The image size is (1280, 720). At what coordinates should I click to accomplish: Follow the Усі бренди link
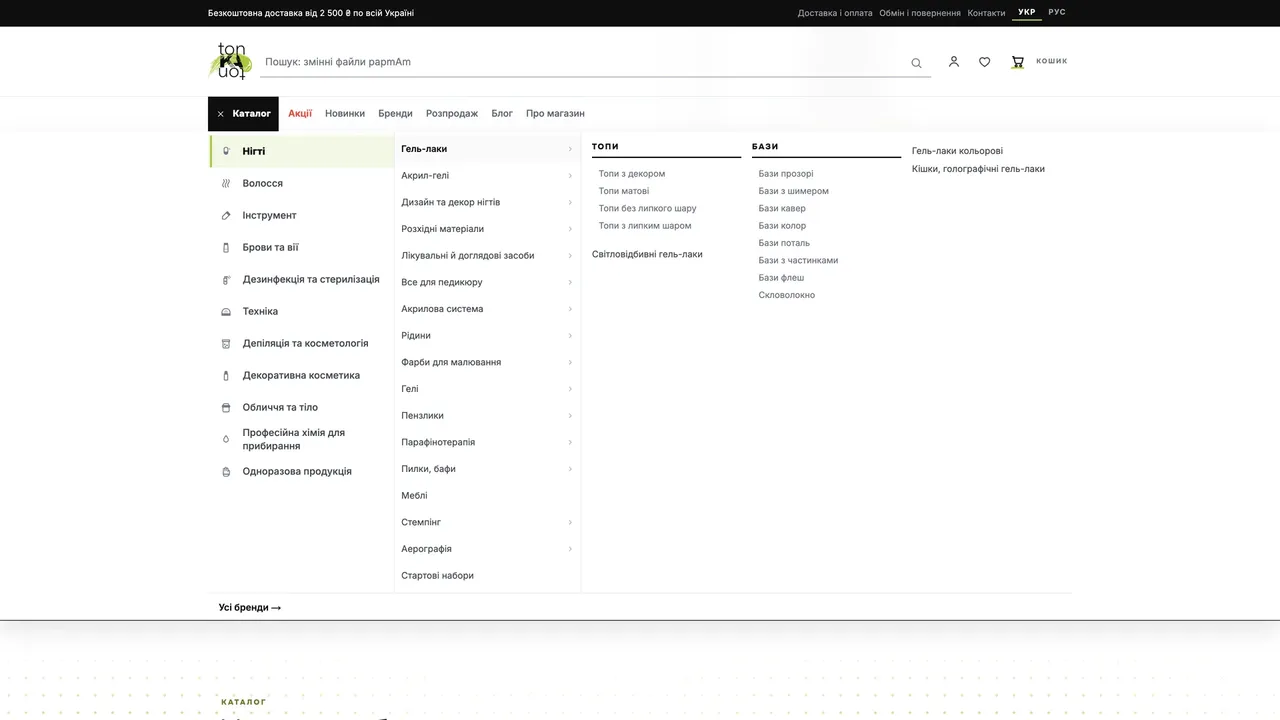pos(250,607)
